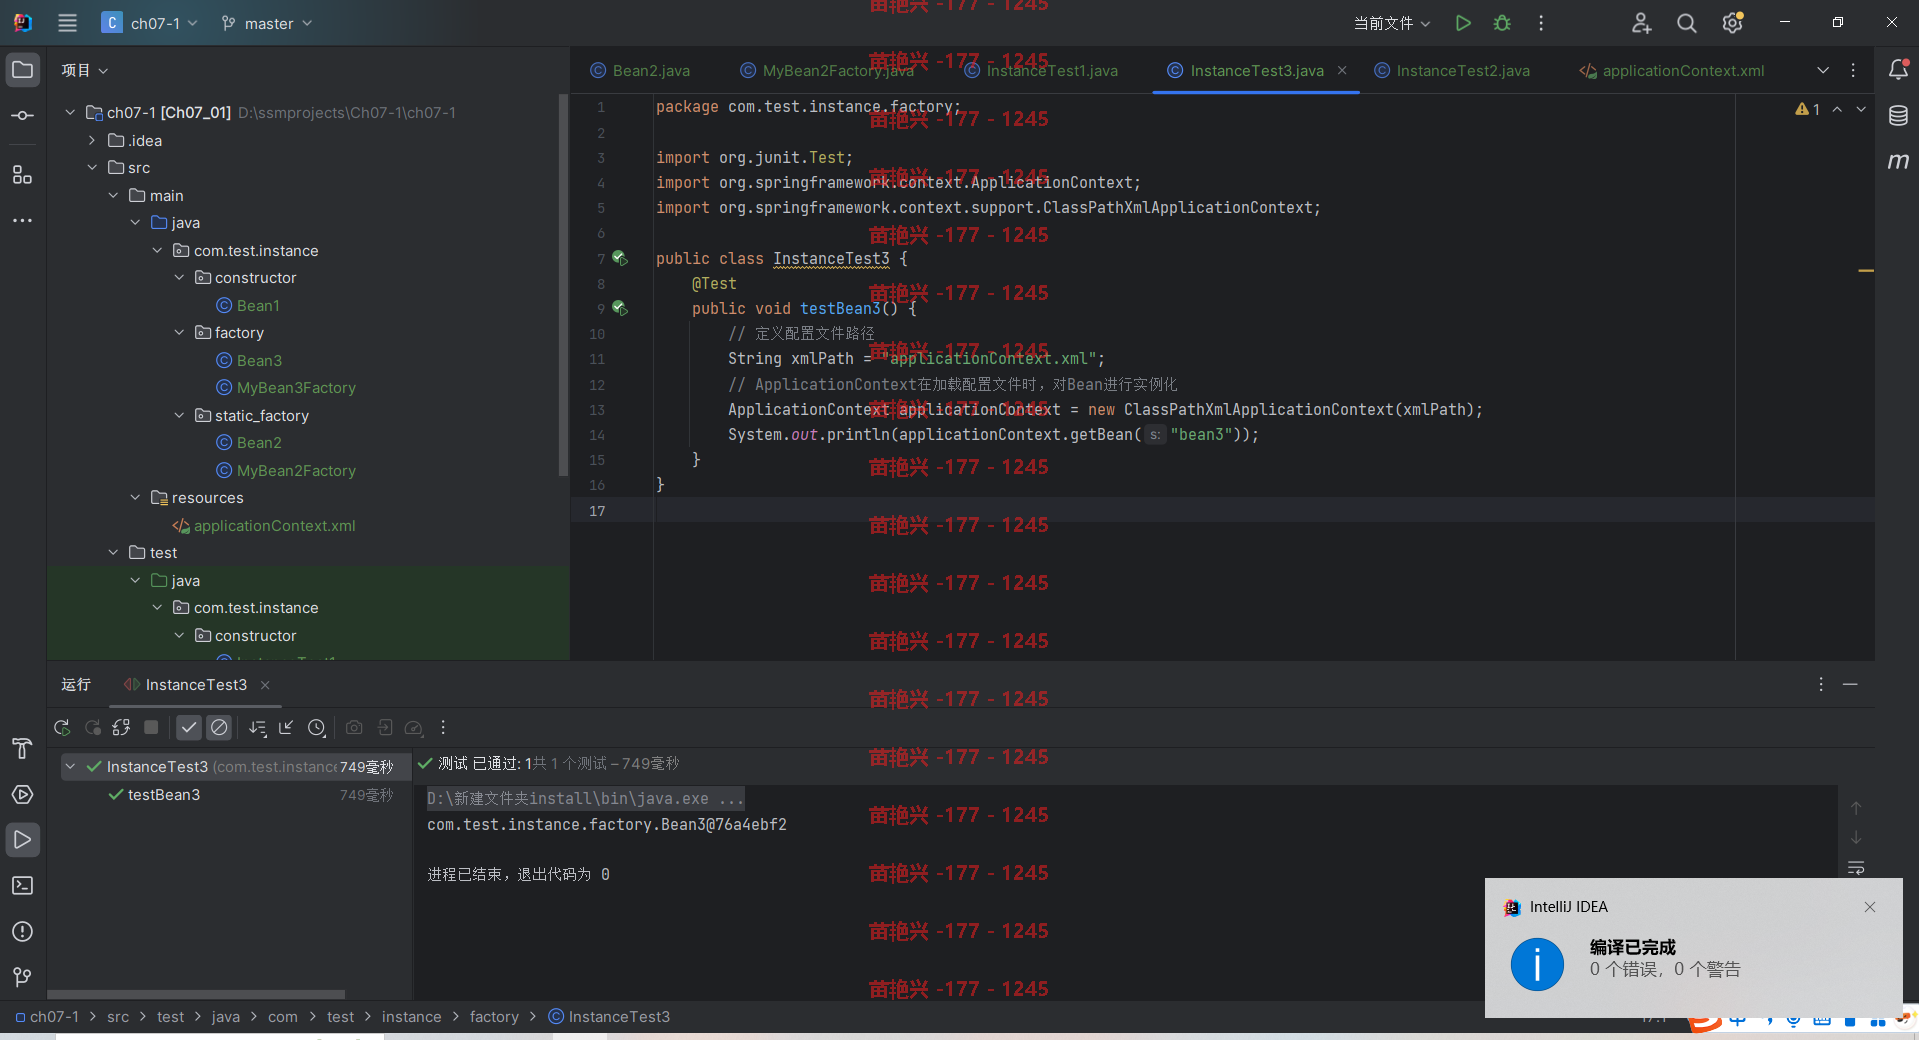1919x1040 pixels.
Task: Open the Problems tool window
Action: click(x=22, y=932)
